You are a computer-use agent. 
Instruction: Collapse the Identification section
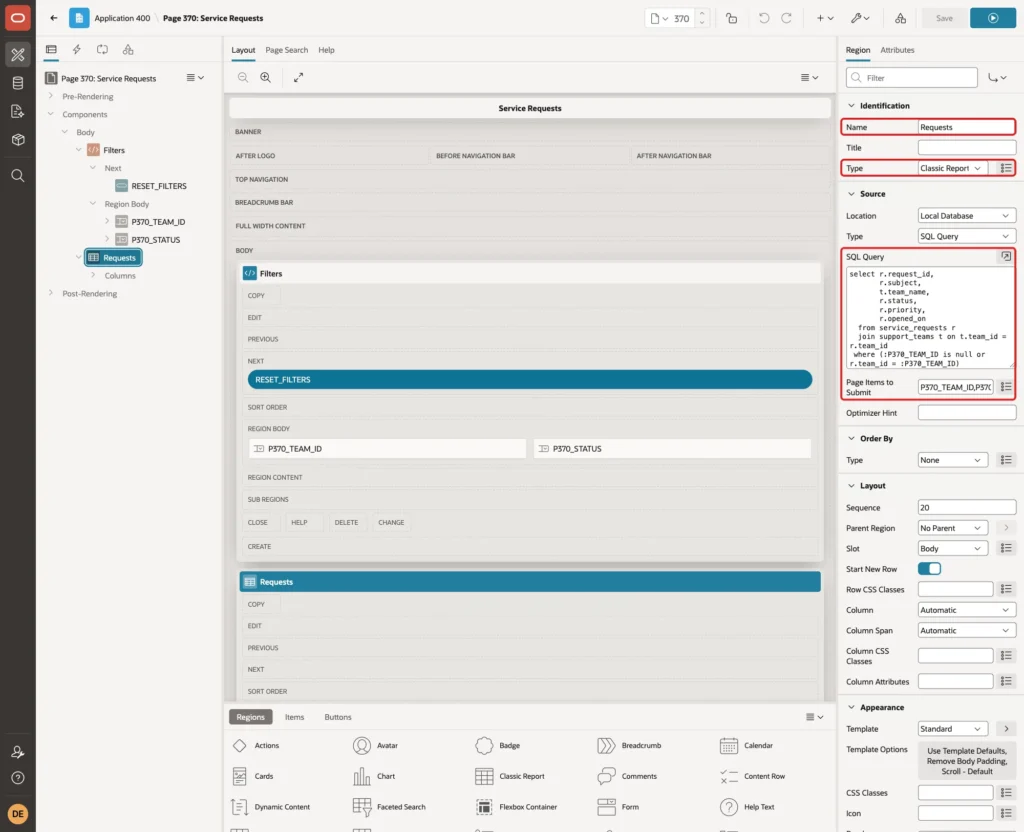[851, 106]
